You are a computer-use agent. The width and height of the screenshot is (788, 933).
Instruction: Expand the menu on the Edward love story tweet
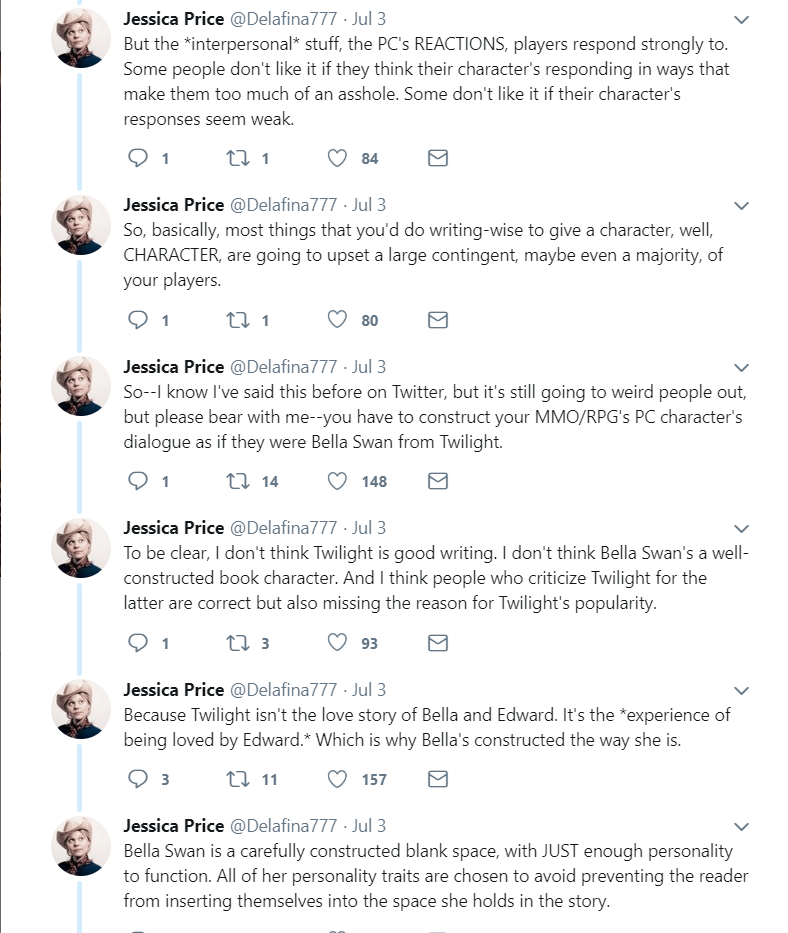(740, 690)
